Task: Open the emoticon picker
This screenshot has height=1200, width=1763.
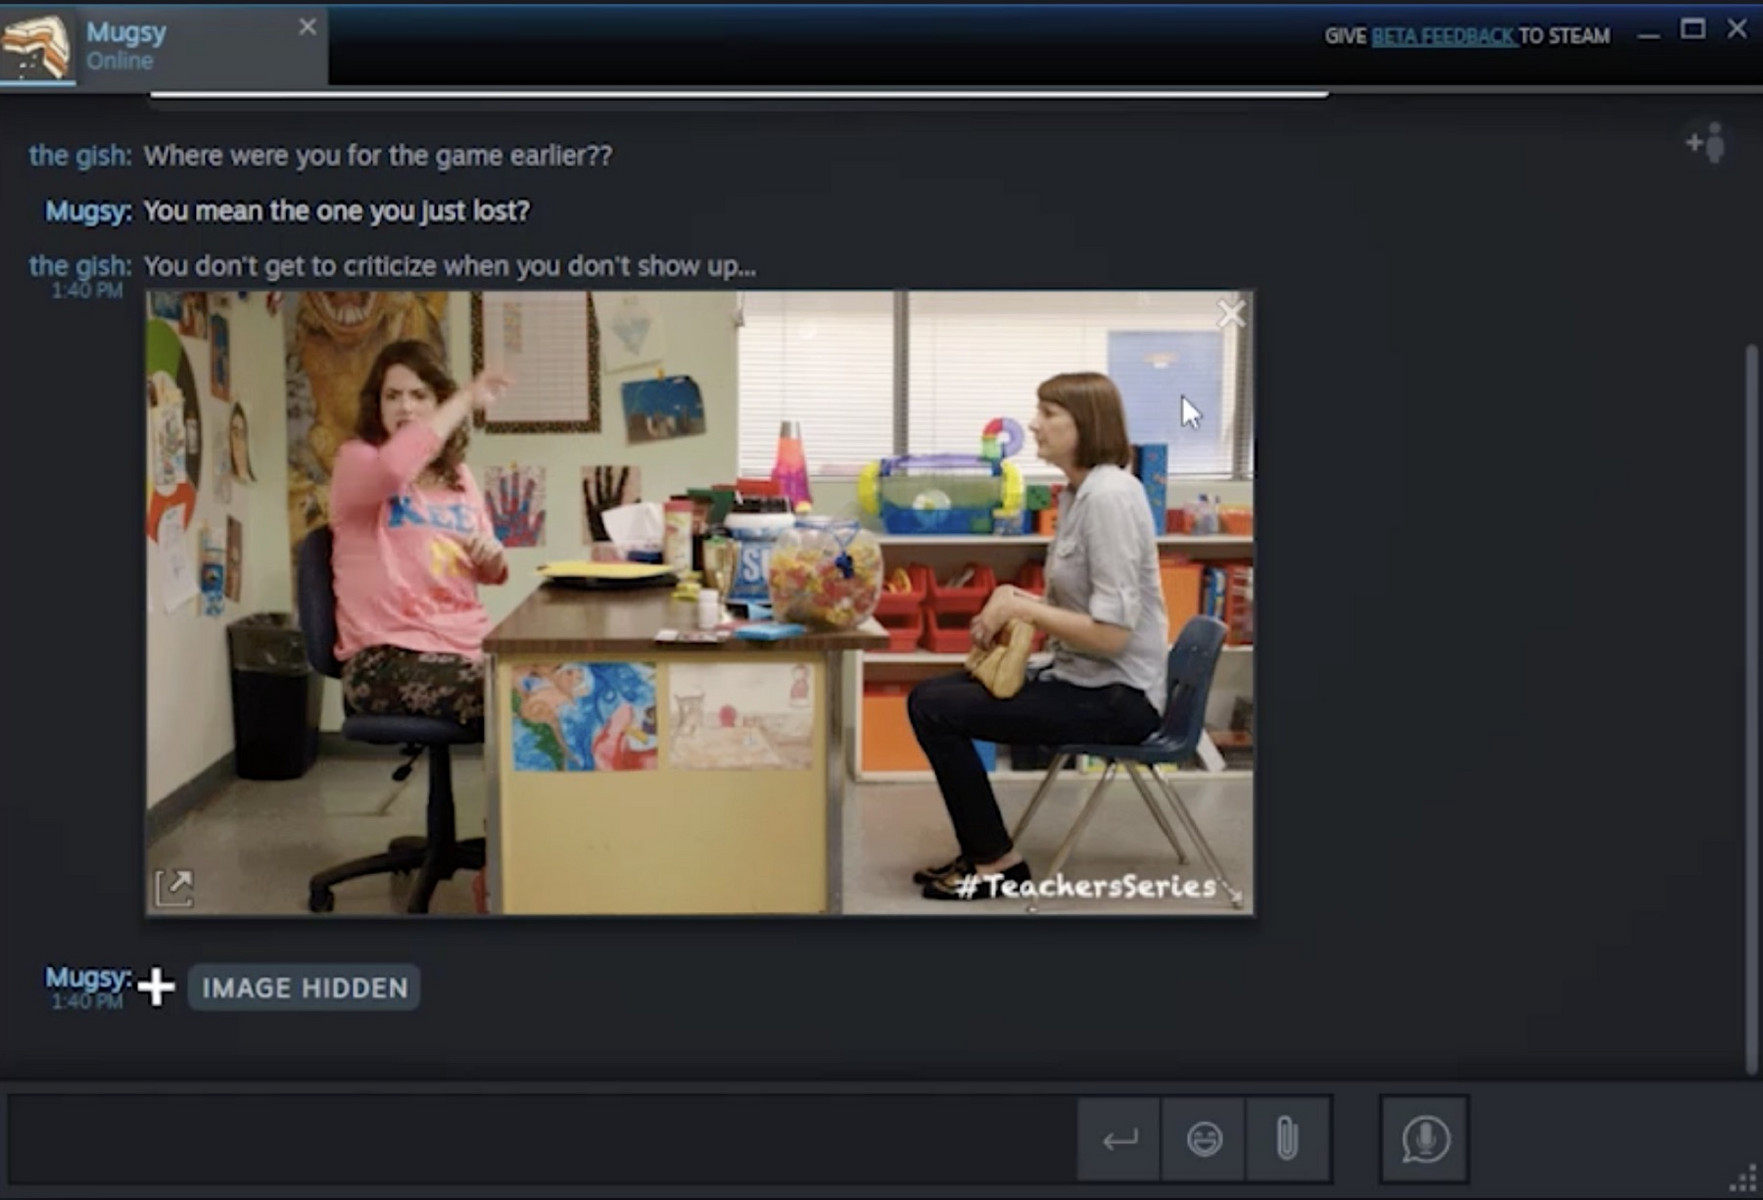Action: pyautogui.click(x=1204, y=1139)
